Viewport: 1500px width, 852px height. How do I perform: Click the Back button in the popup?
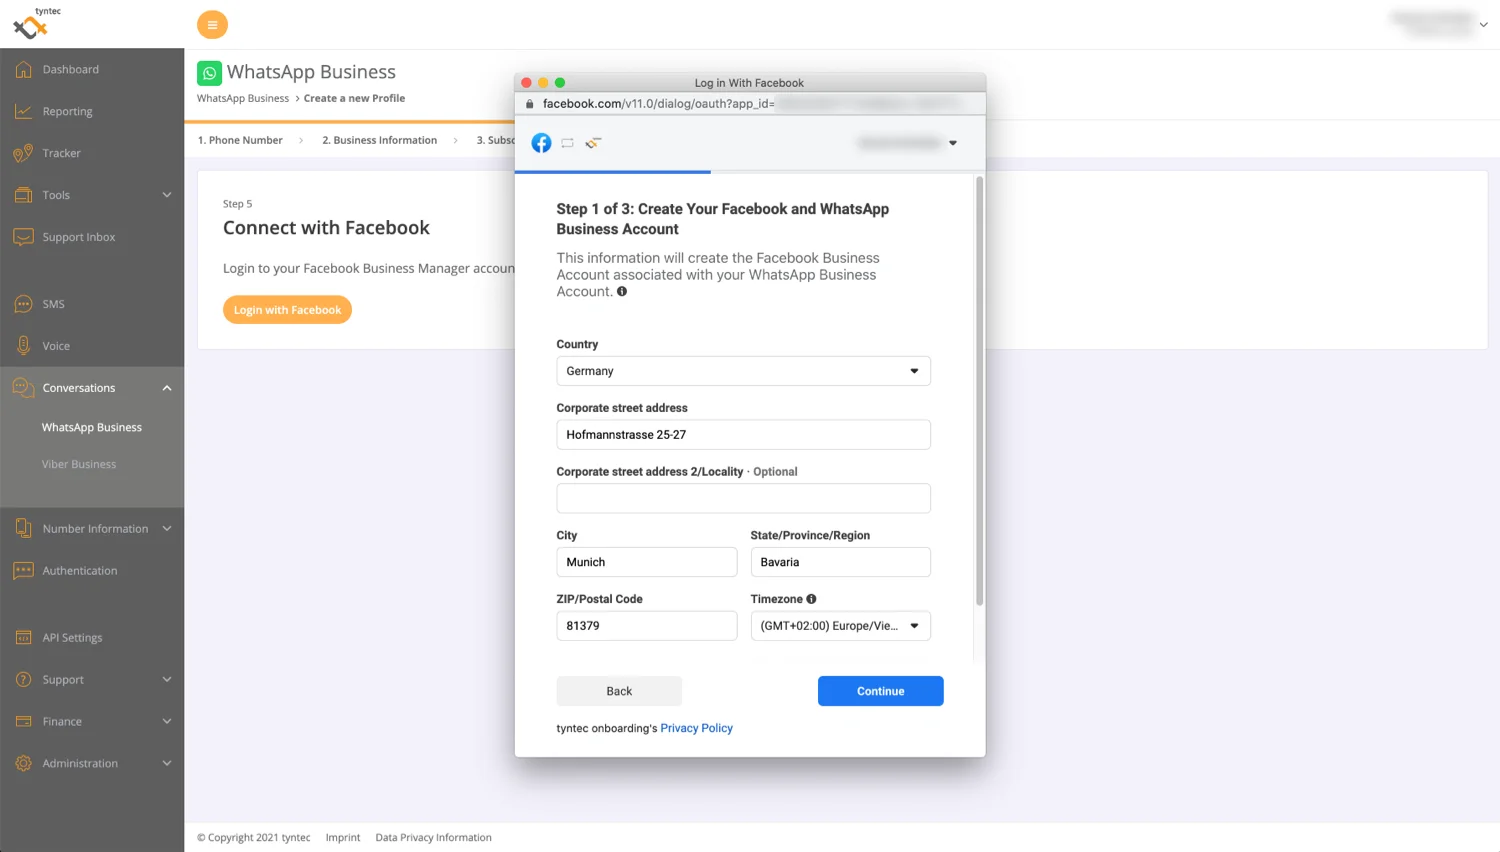pos(619,691)
